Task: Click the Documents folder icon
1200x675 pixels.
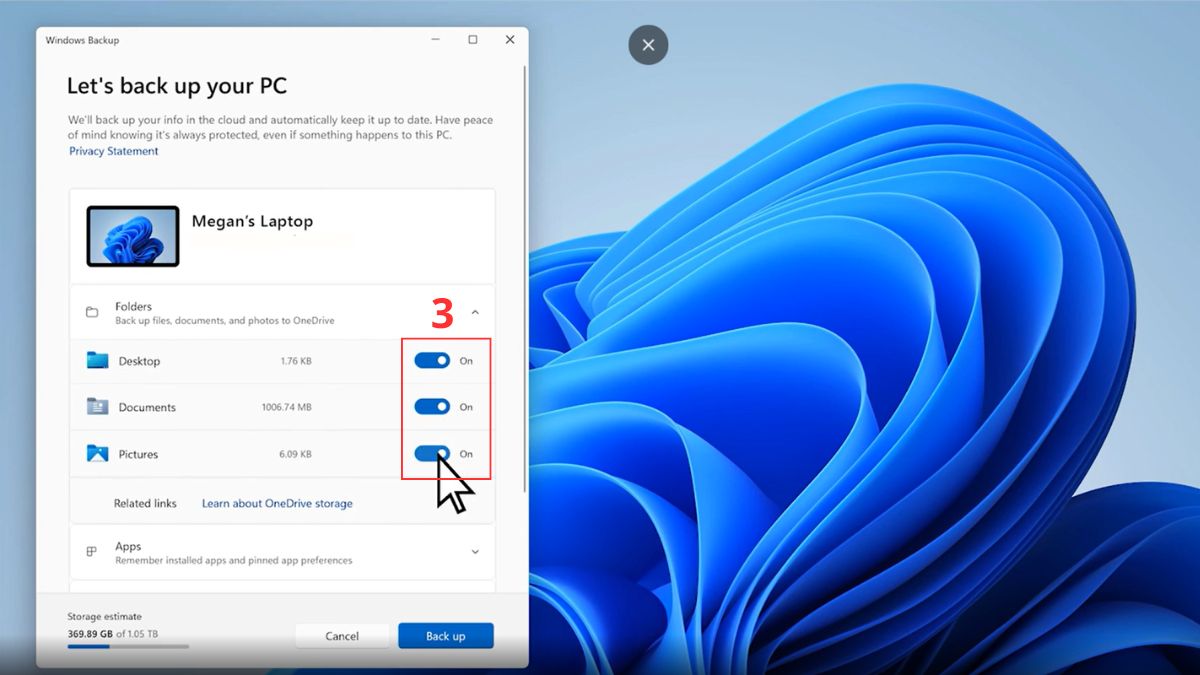Action: 97,407
